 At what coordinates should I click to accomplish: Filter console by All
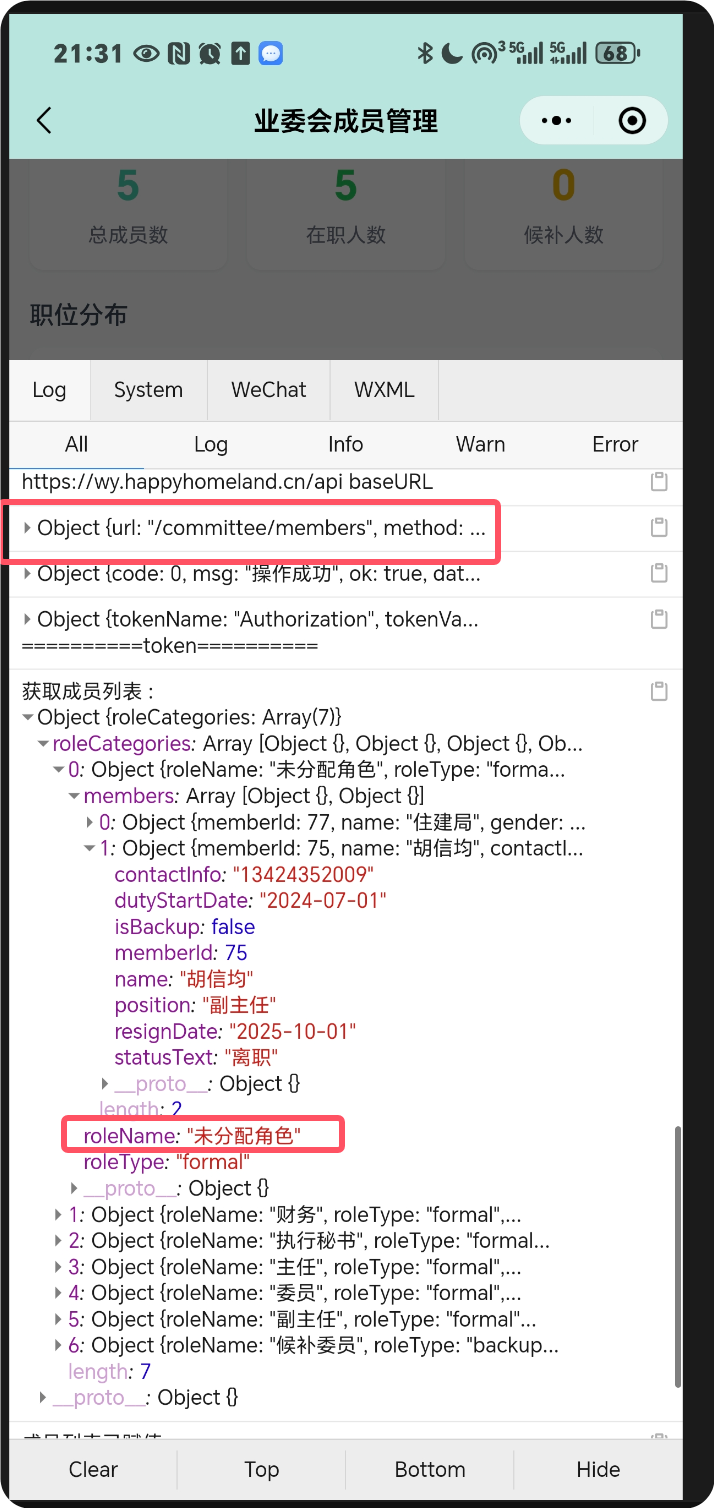pyautogui.click(x=77, y=444)
